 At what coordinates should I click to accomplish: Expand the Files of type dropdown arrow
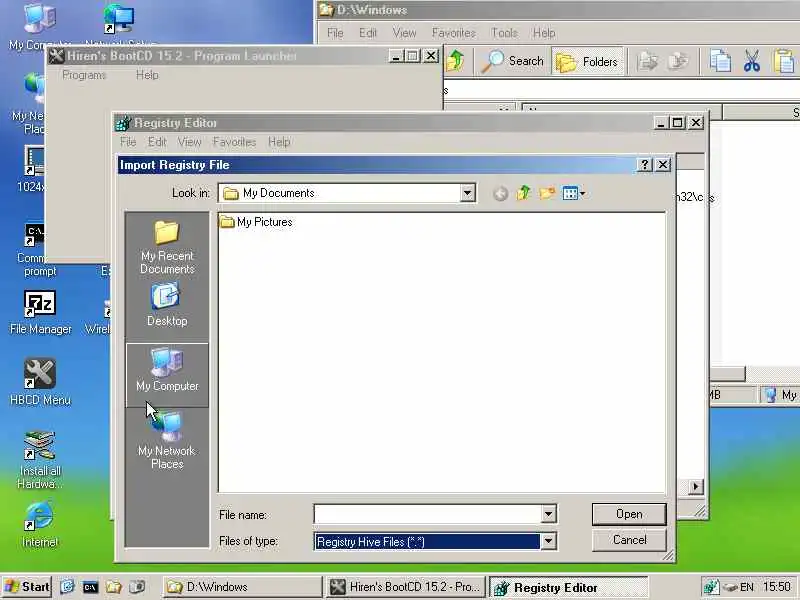(548, 541)
